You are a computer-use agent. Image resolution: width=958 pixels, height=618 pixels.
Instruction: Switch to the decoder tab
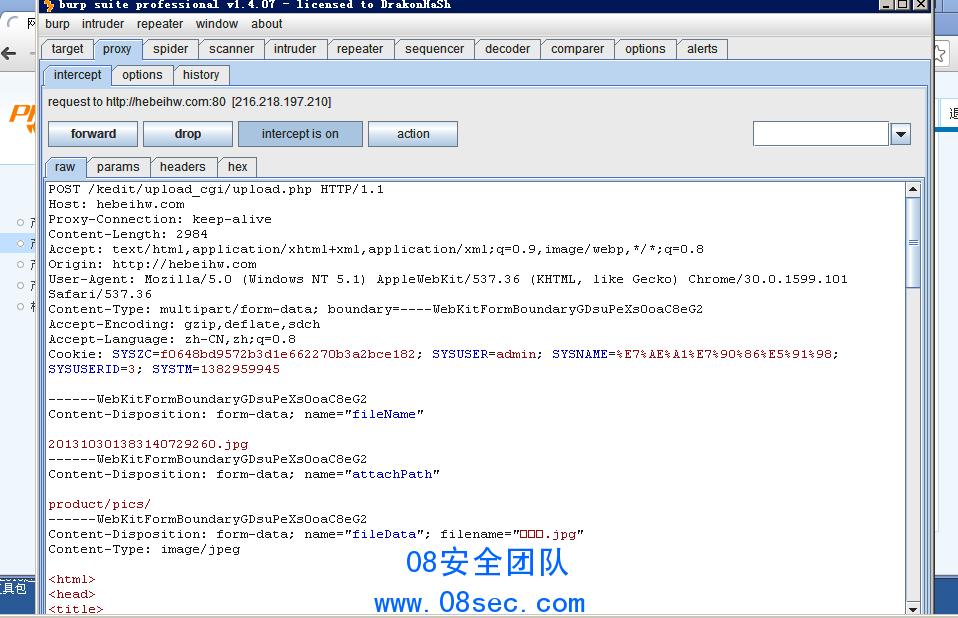[507, 49]
